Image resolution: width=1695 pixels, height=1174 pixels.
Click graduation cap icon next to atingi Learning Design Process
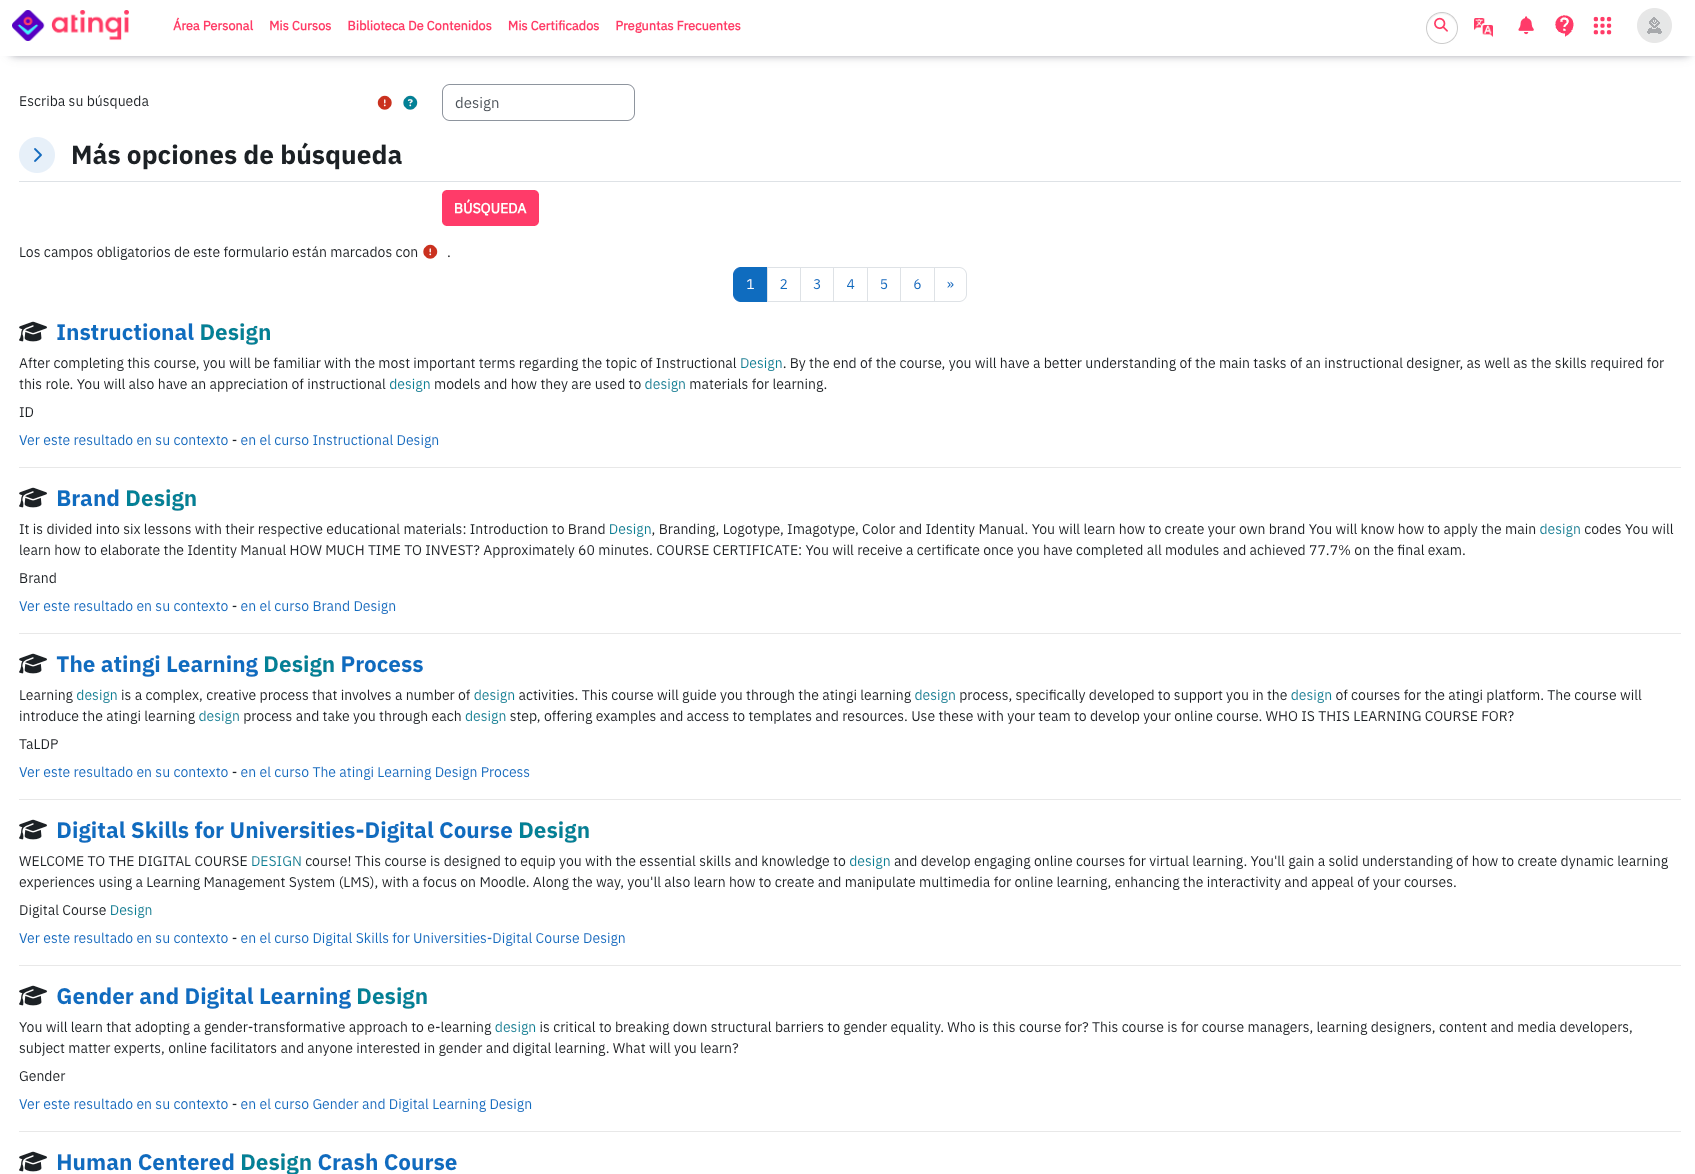tap(33, 664)
